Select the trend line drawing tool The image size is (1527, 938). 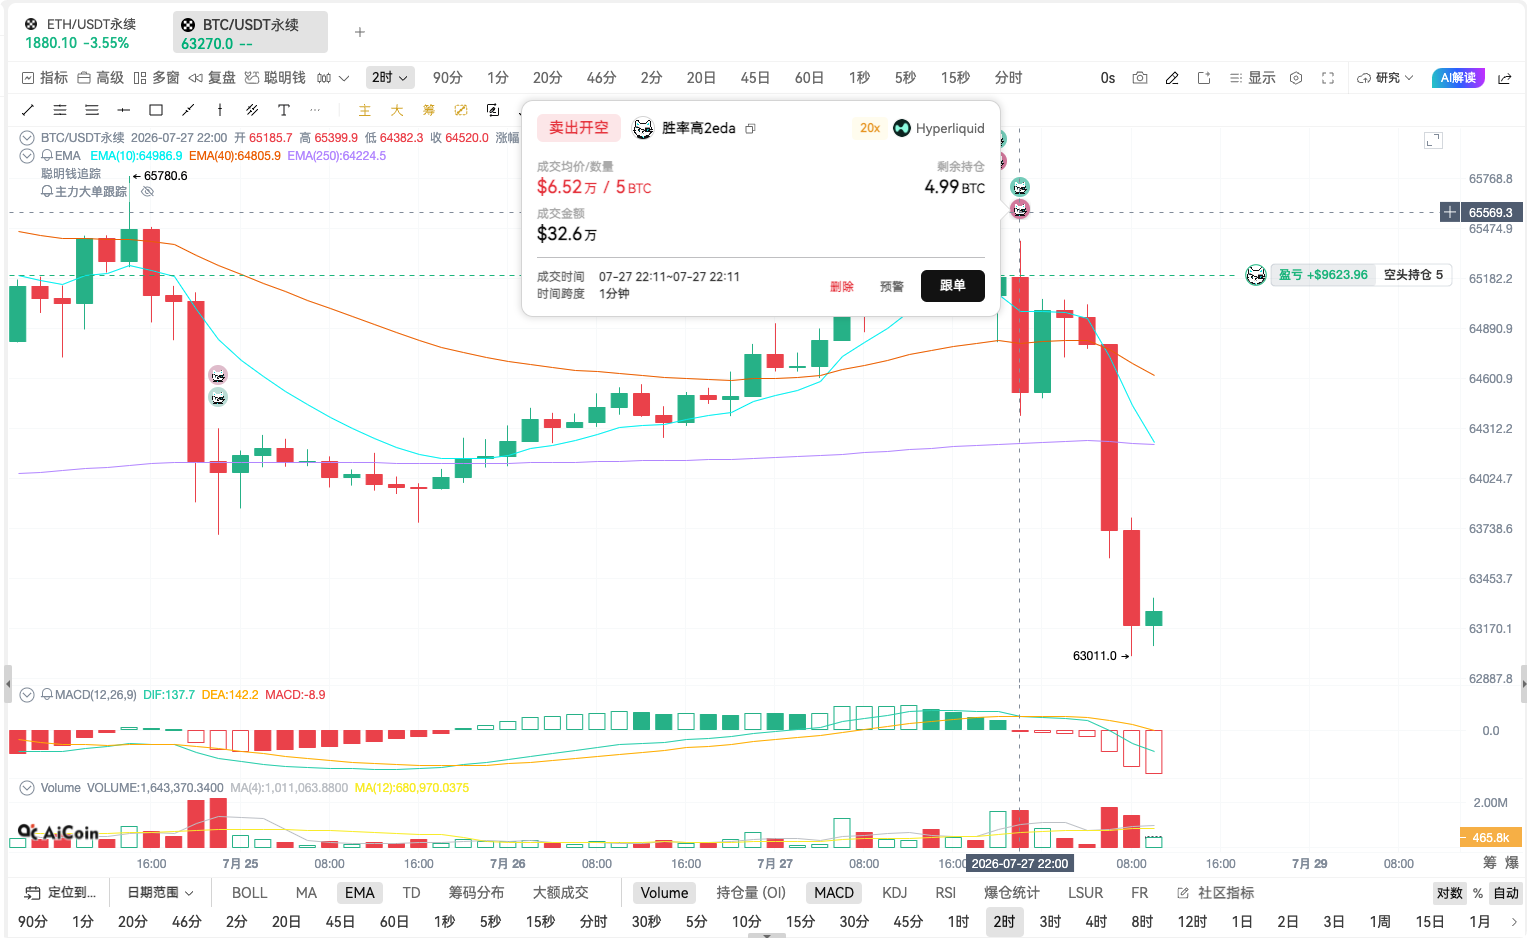(x=28, y=110)
